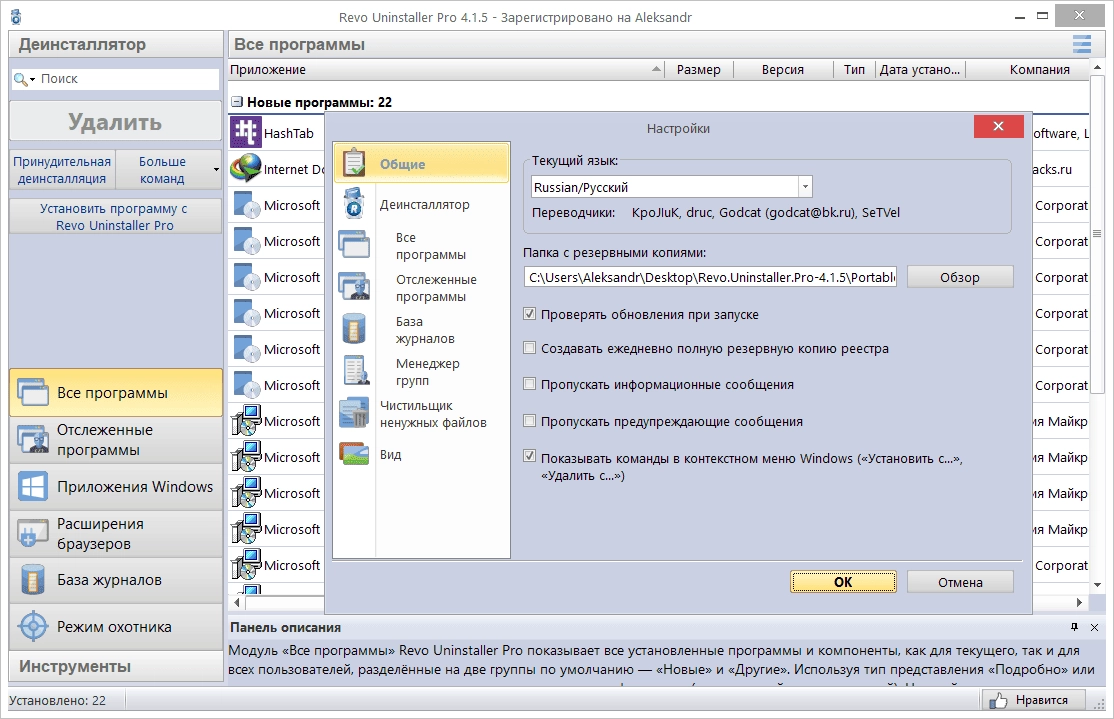The width and height of the screenshot is (1114, 719).
Task: Open the Текущий язык language dropdown
Action: pyautogui.click(x=805, y=187)
